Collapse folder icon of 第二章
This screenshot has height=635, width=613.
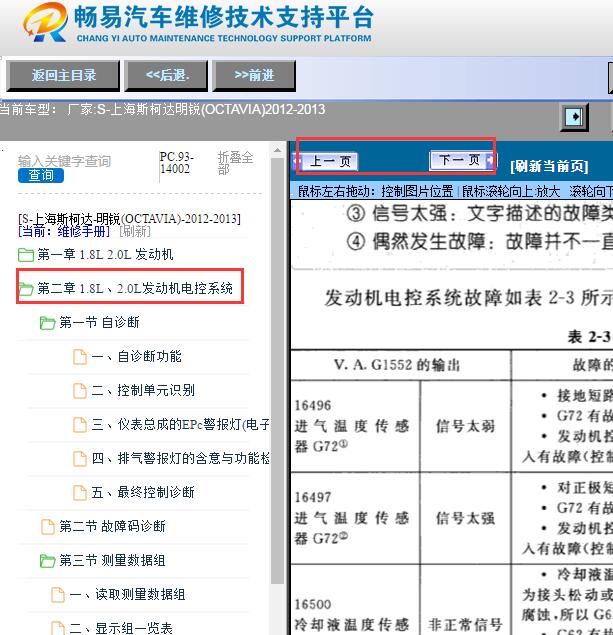point(26,289)
